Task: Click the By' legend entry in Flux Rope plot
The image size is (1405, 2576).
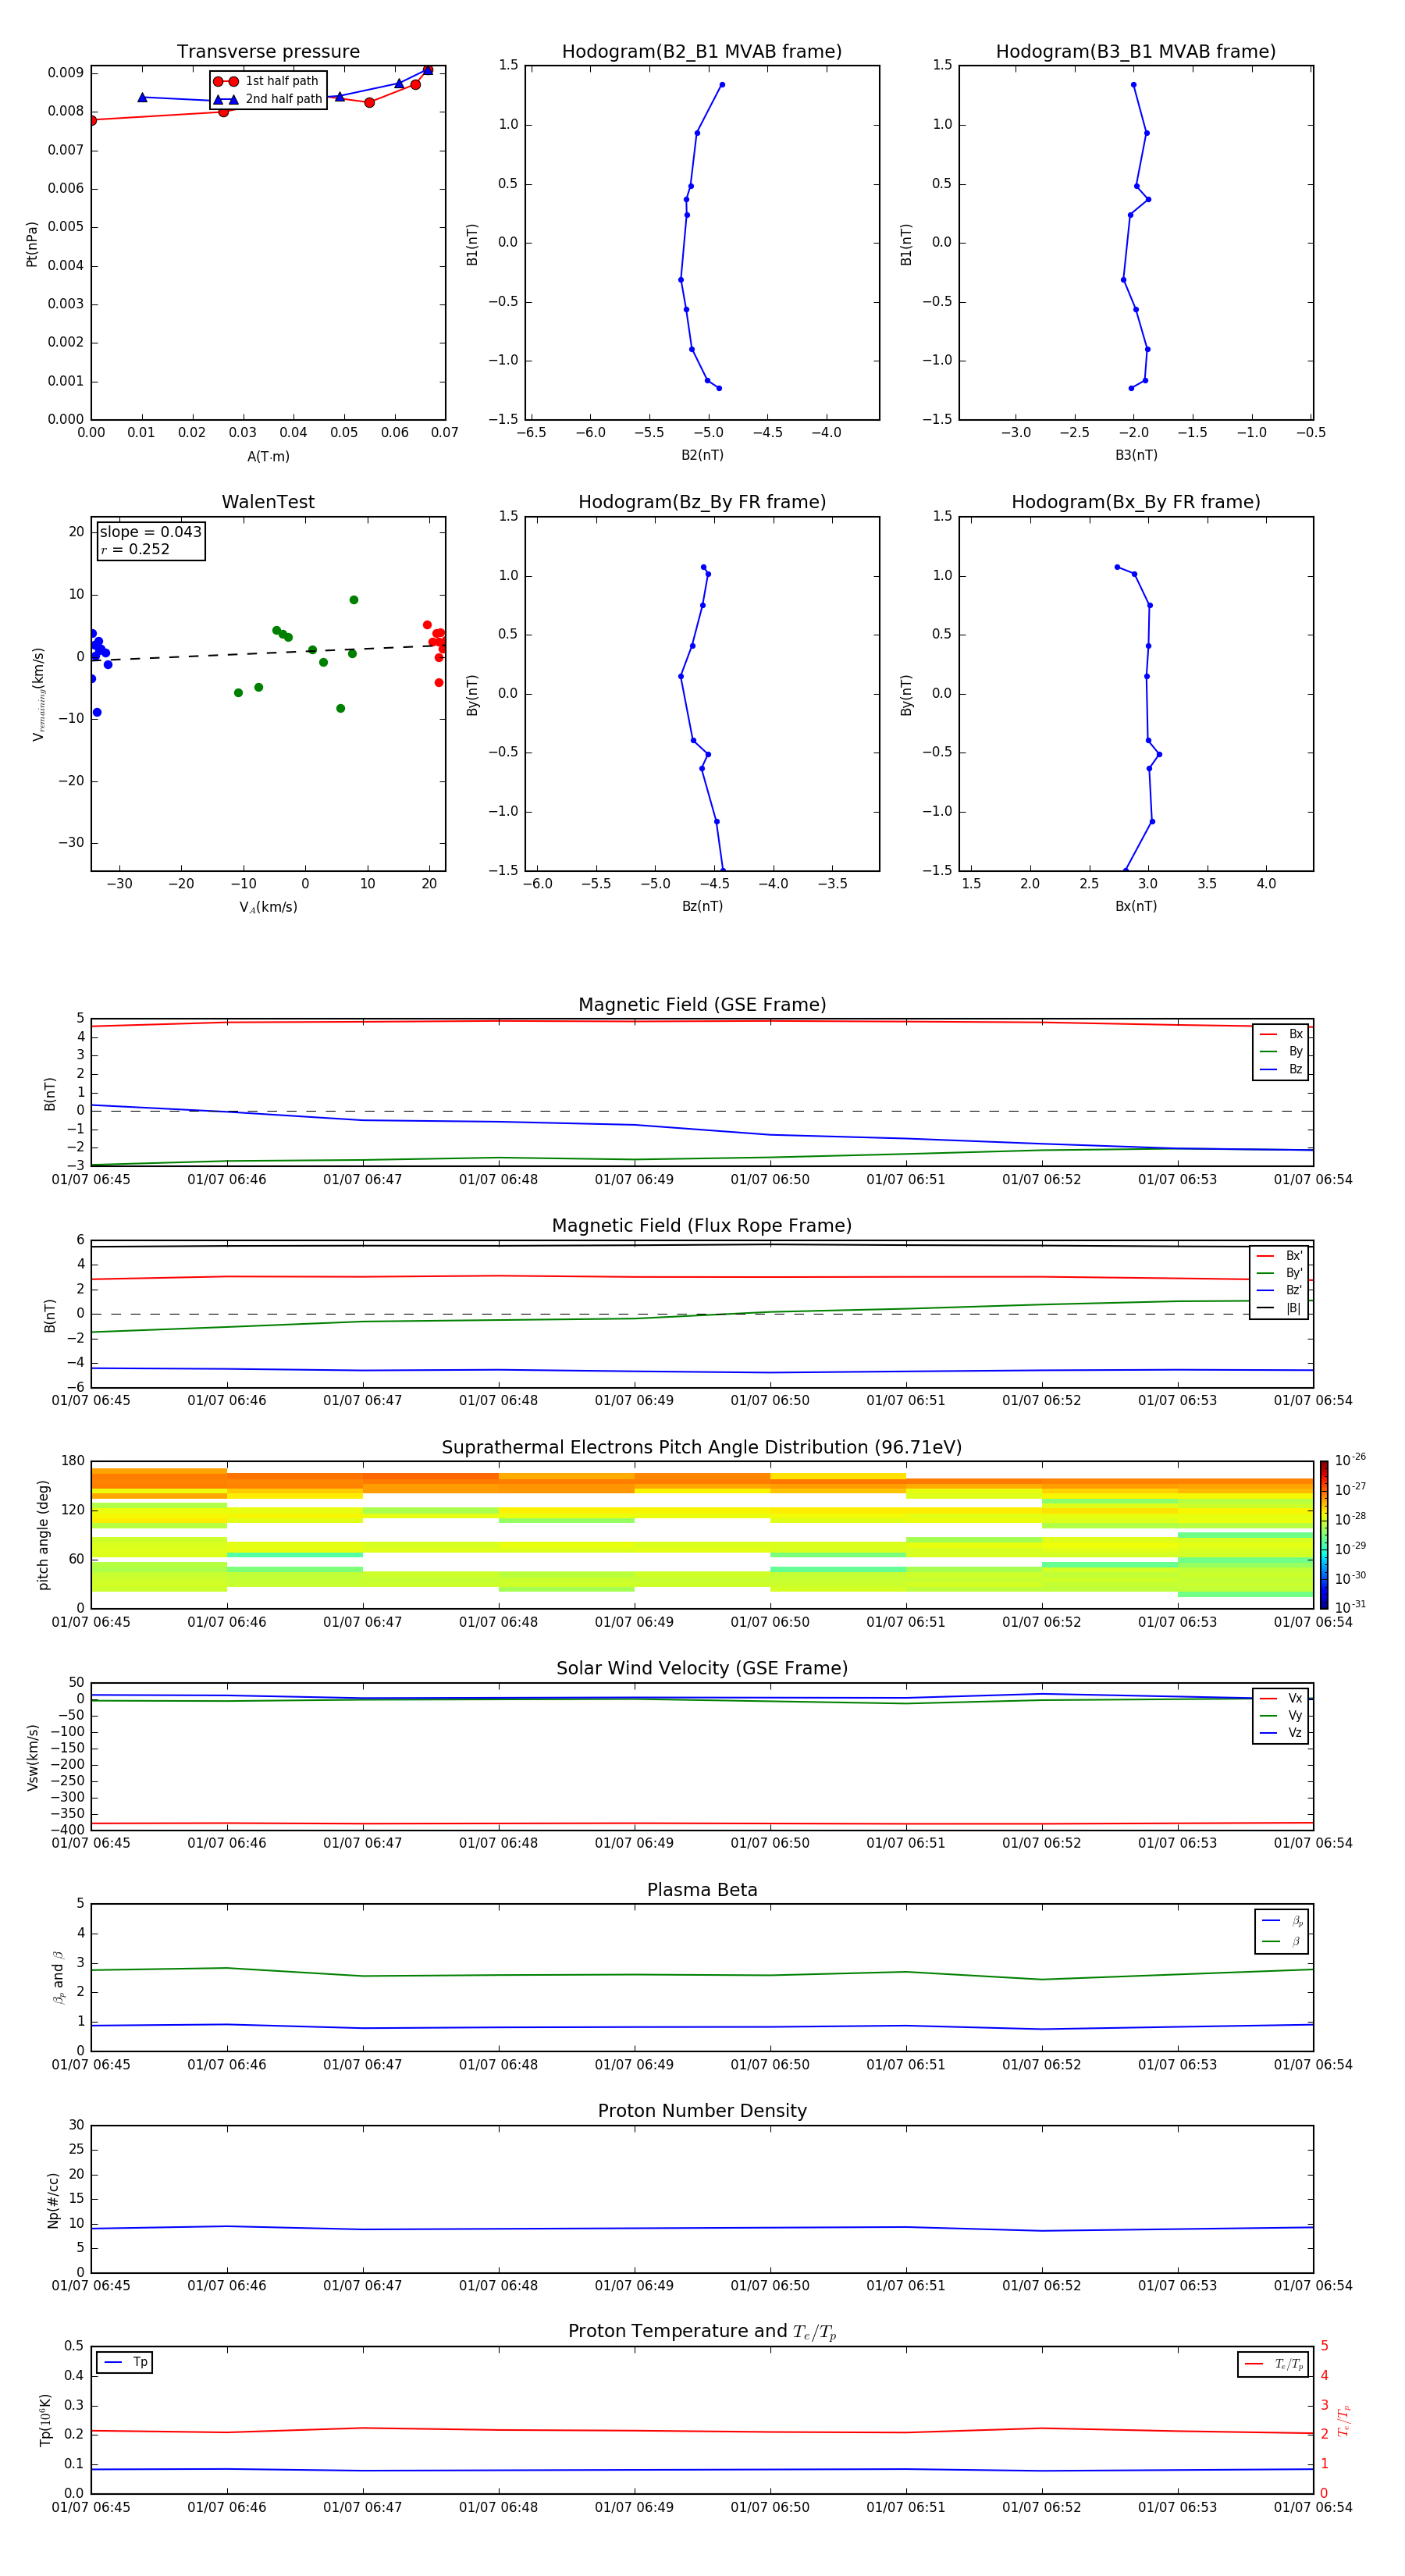Action: pos(1279,1273)
